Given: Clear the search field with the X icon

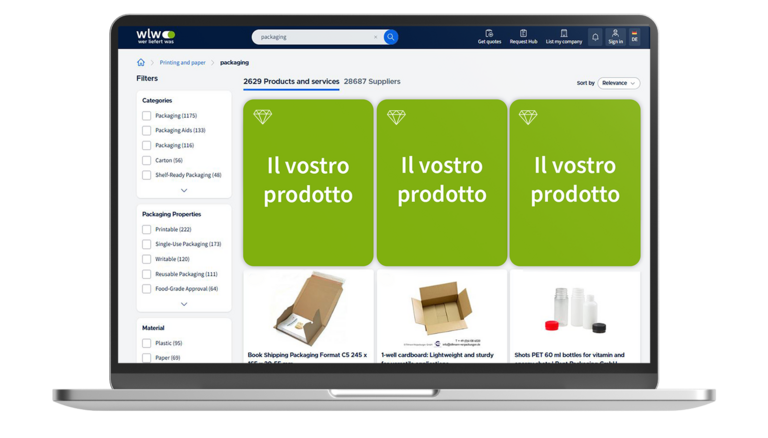Looking at the screenshot, I should click(376, 37).
